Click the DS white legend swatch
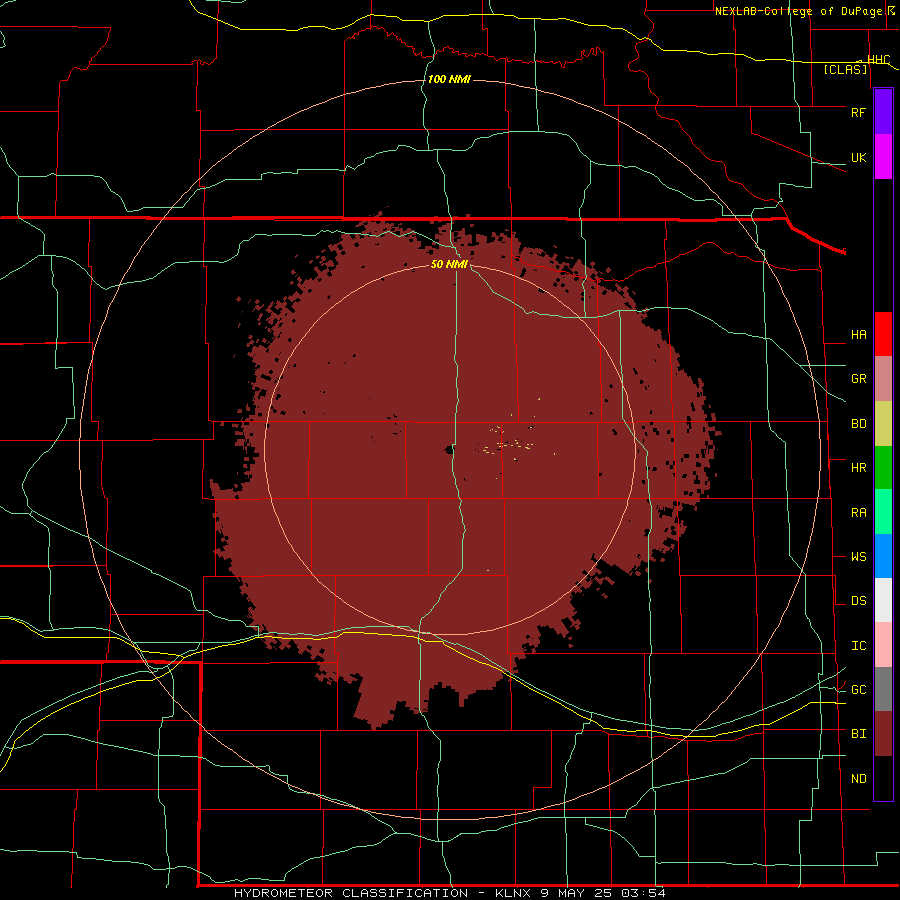Viewport: 900px width, 900px height. [883, 600]
